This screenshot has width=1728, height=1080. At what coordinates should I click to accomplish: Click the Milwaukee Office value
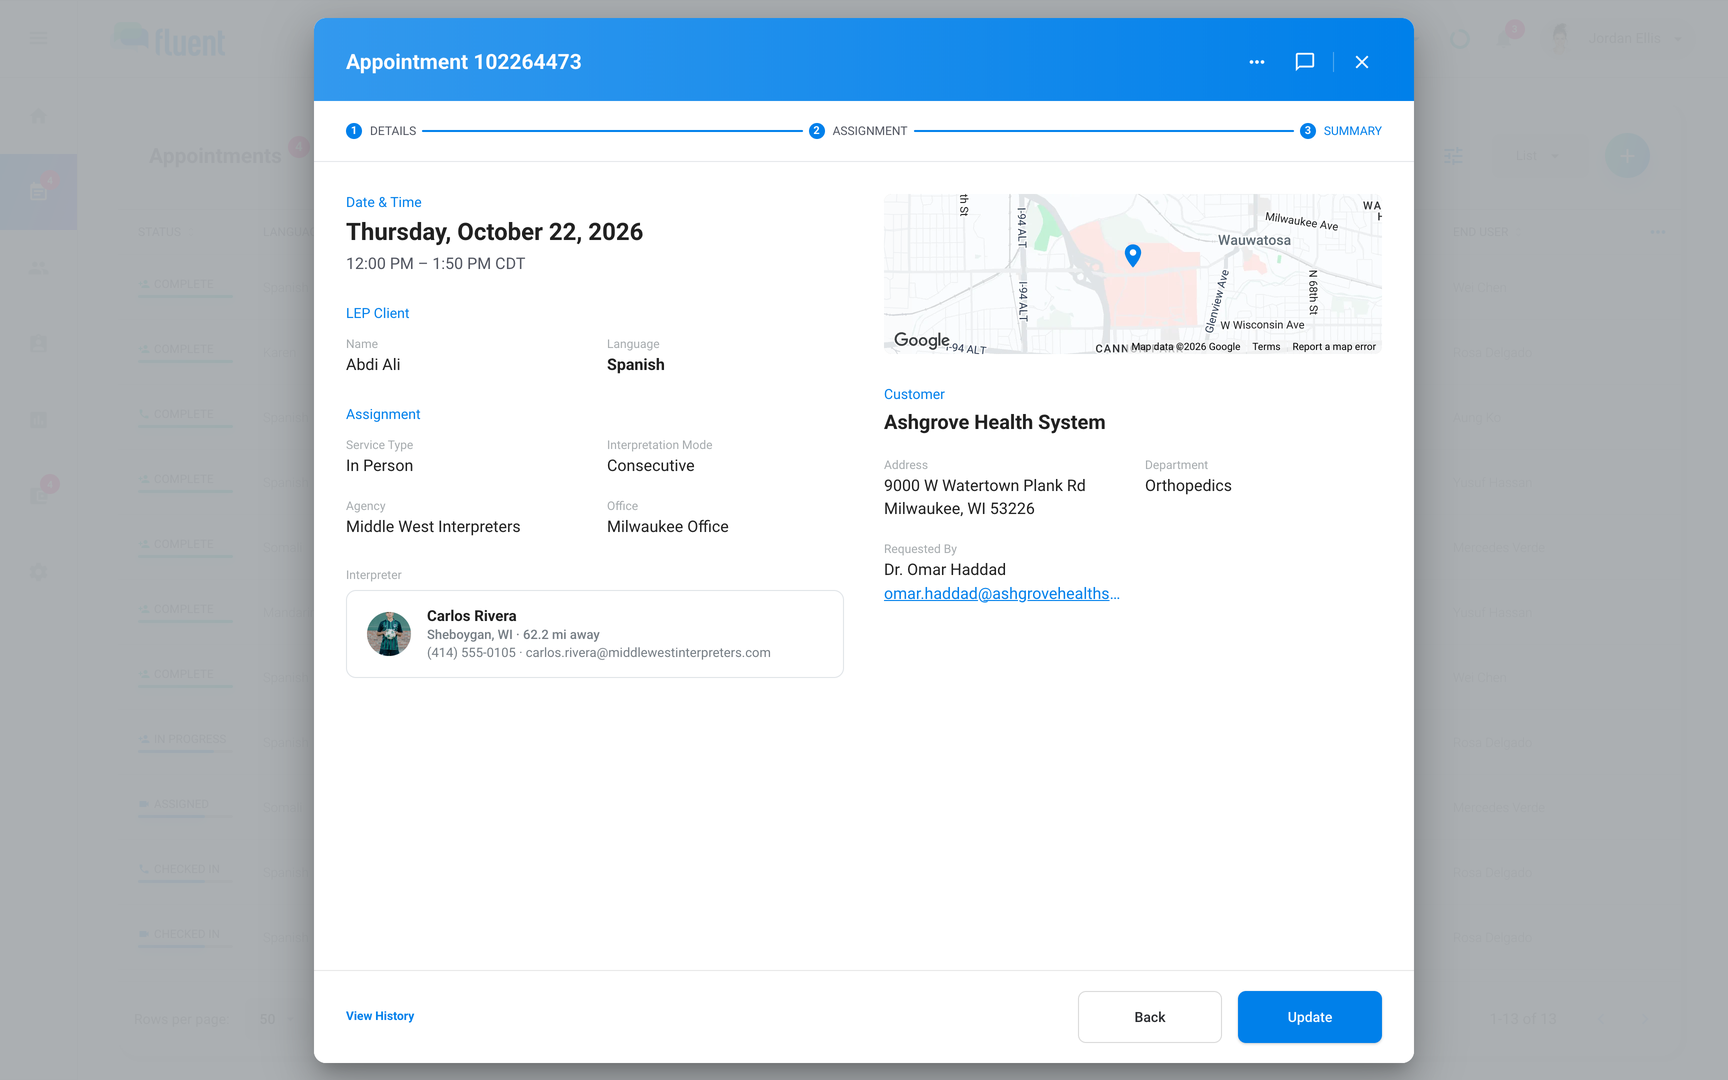point(668,527)
